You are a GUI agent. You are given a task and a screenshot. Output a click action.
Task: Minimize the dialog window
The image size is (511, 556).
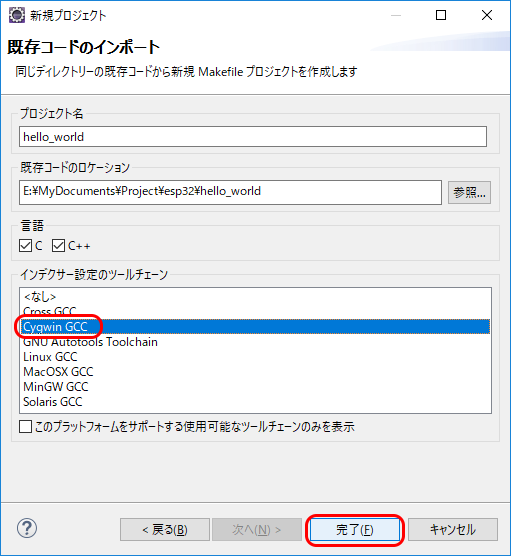click(x=396, y=15)
